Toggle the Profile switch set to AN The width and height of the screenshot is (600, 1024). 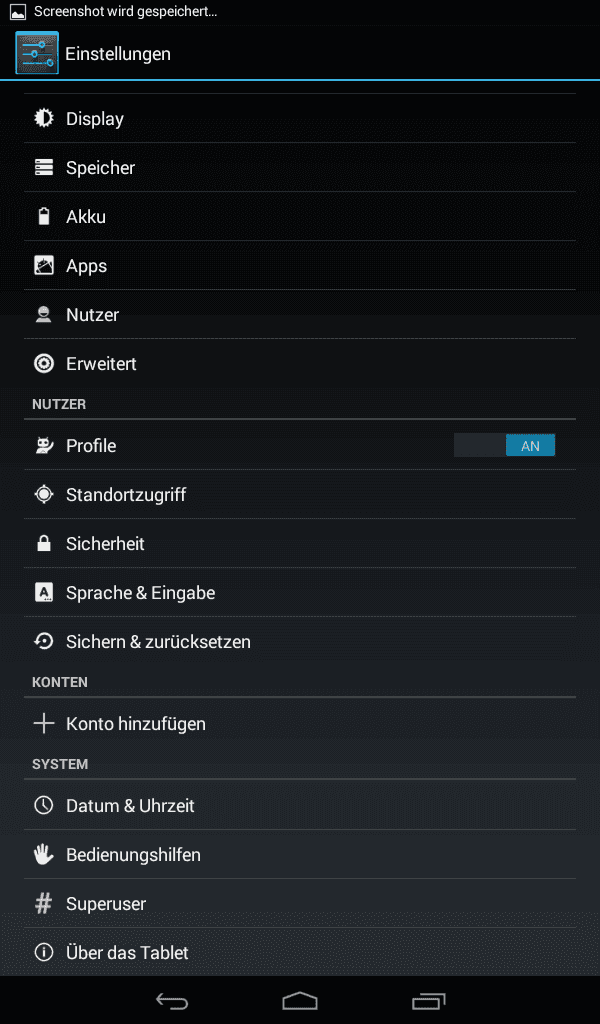[504, 445]
